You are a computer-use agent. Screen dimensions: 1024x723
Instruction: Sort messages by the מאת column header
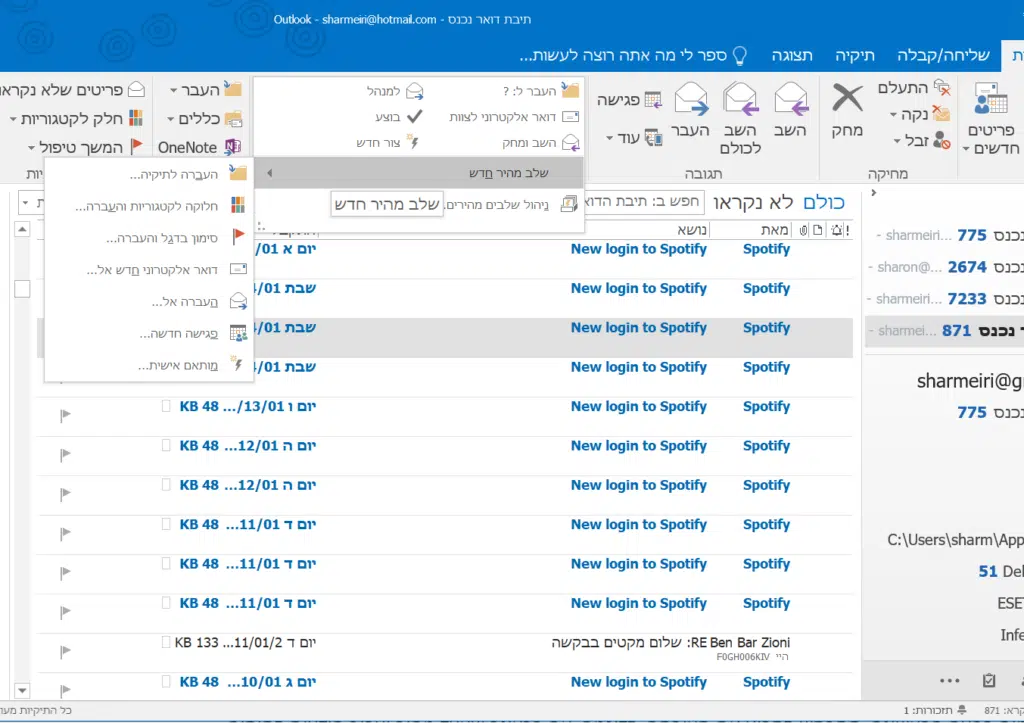774,230
